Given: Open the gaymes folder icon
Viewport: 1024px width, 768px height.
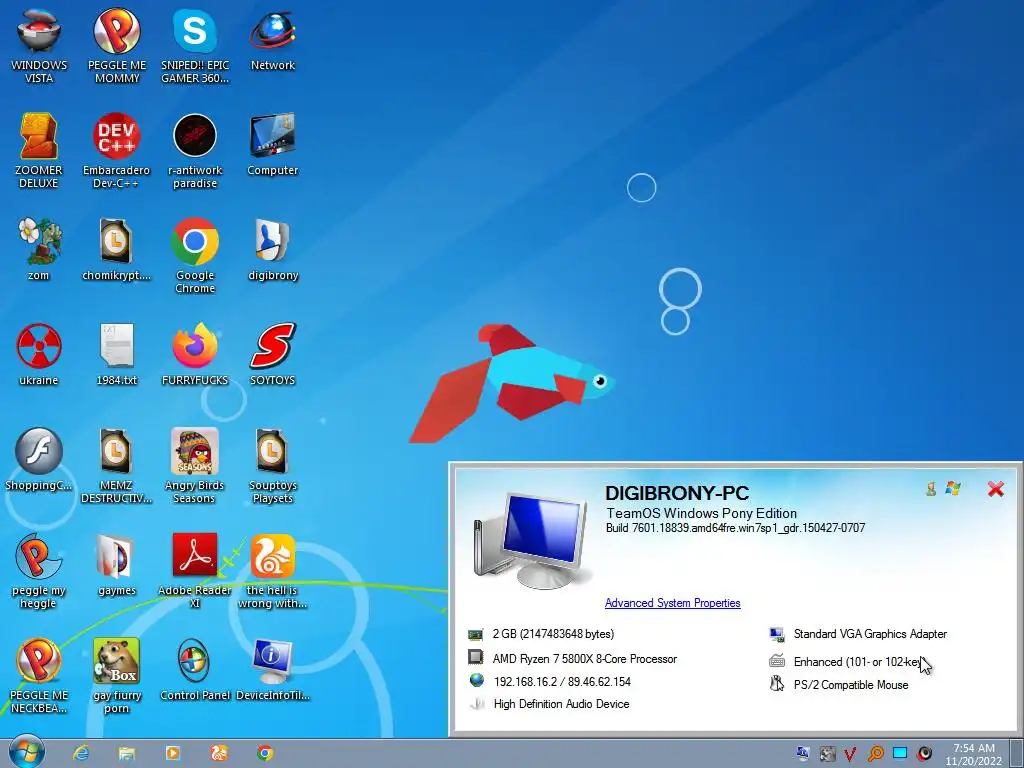Looking at the screenshot, I should pyautogui.click(x=116, y=565).
